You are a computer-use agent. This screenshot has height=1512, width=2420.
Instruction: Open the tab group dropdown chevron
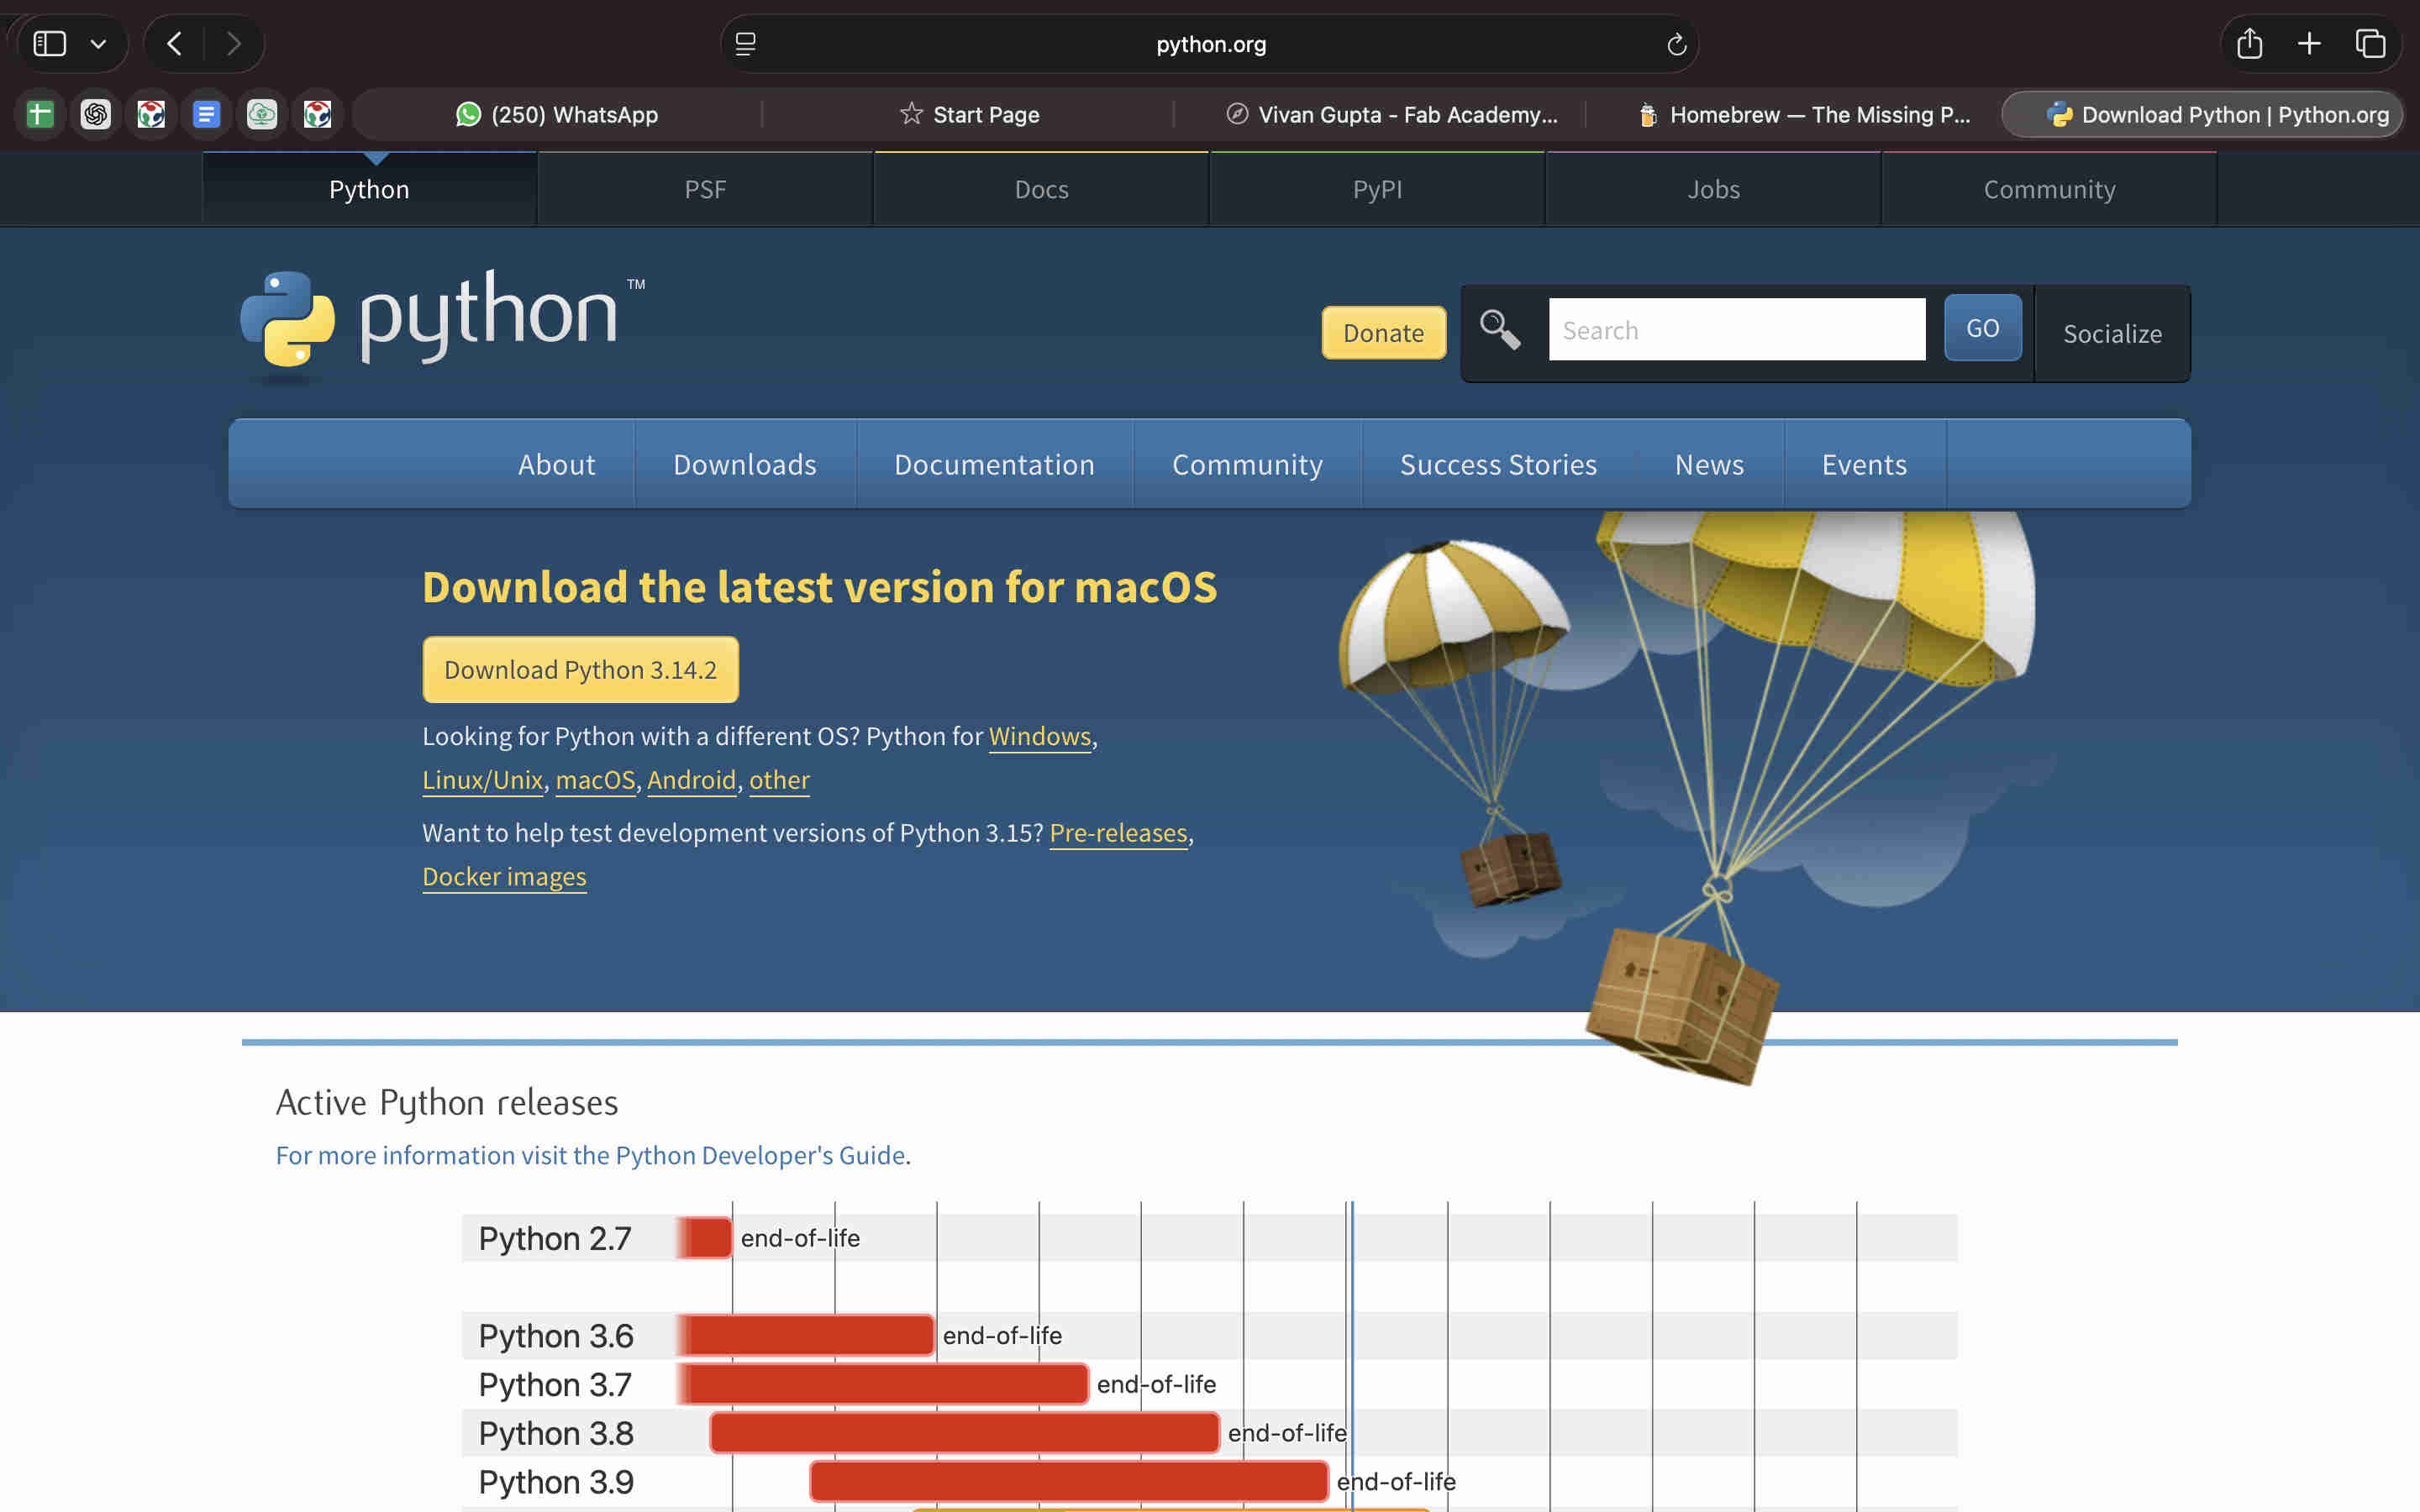(98, 44)
